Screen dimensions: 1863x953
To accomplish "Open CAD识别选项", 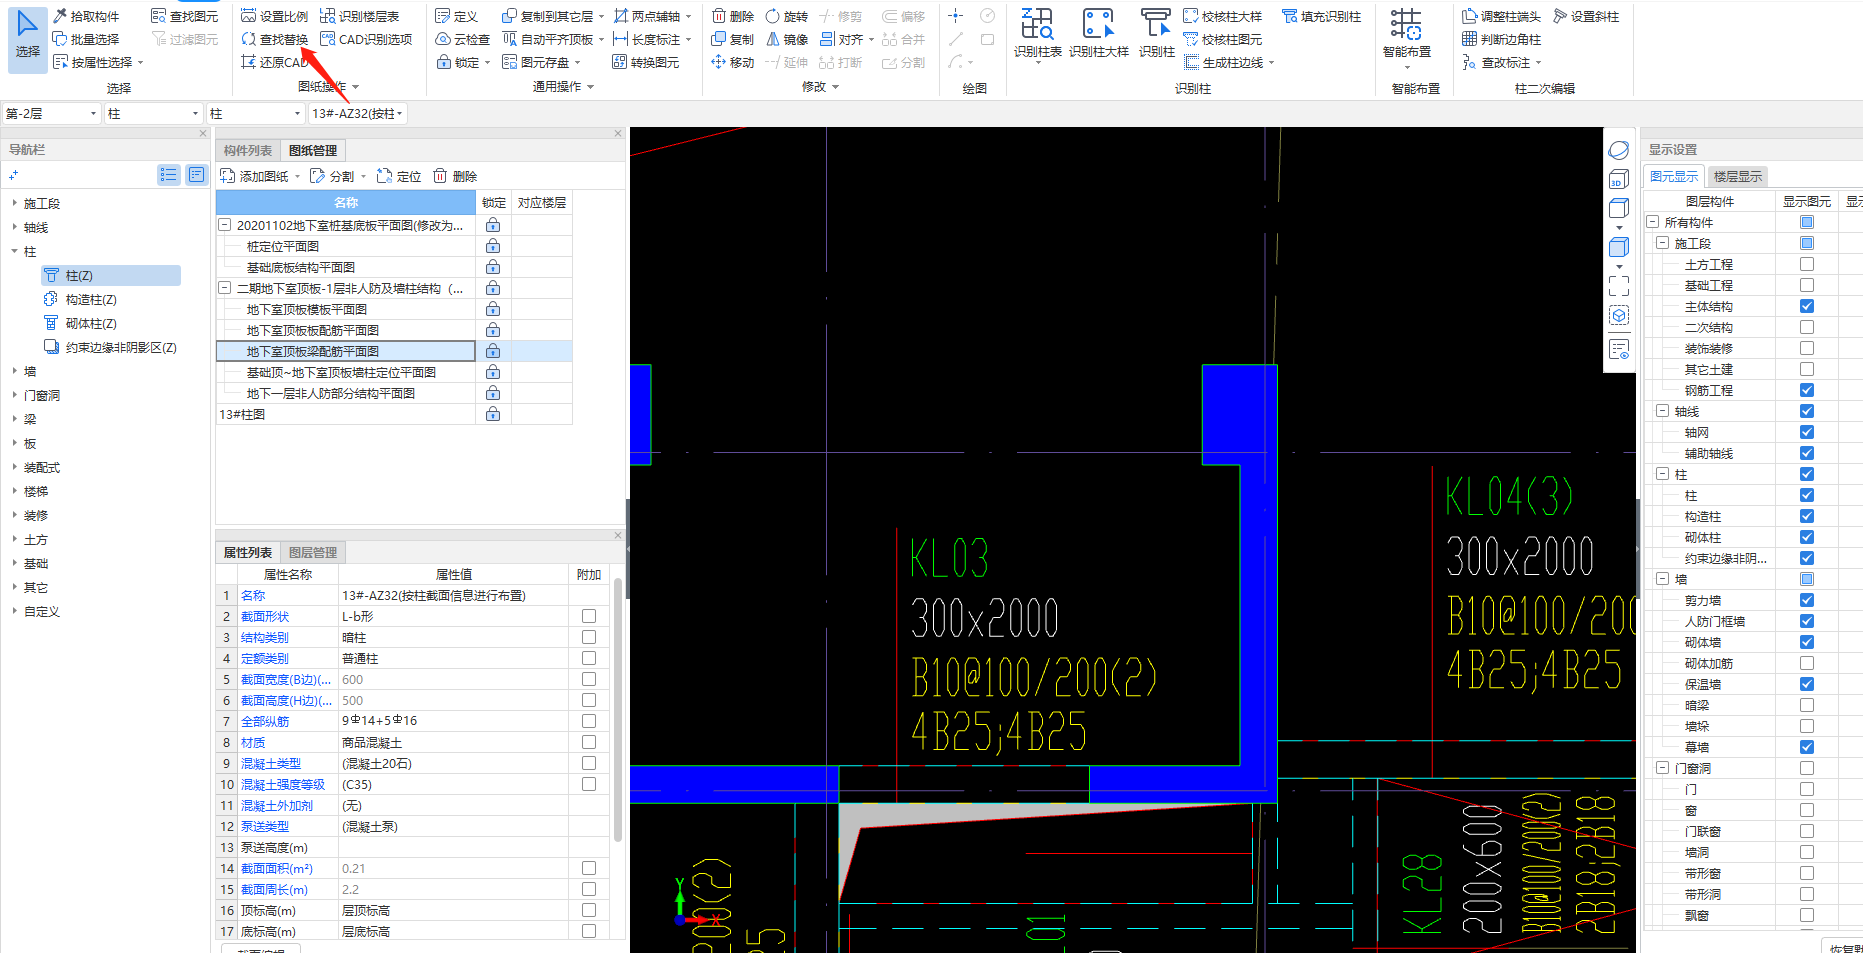I will tap(366, 39).
